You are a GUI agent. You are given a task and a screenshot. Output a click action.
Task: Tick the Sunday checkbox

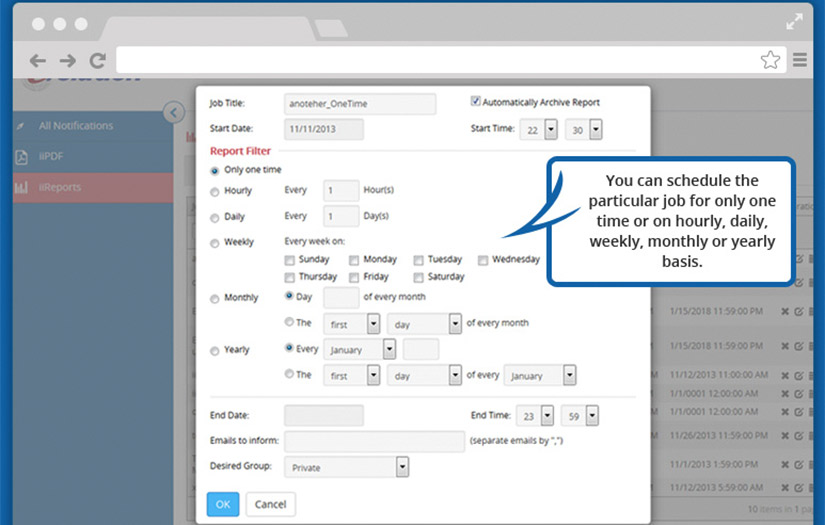[x=289, y=260]
